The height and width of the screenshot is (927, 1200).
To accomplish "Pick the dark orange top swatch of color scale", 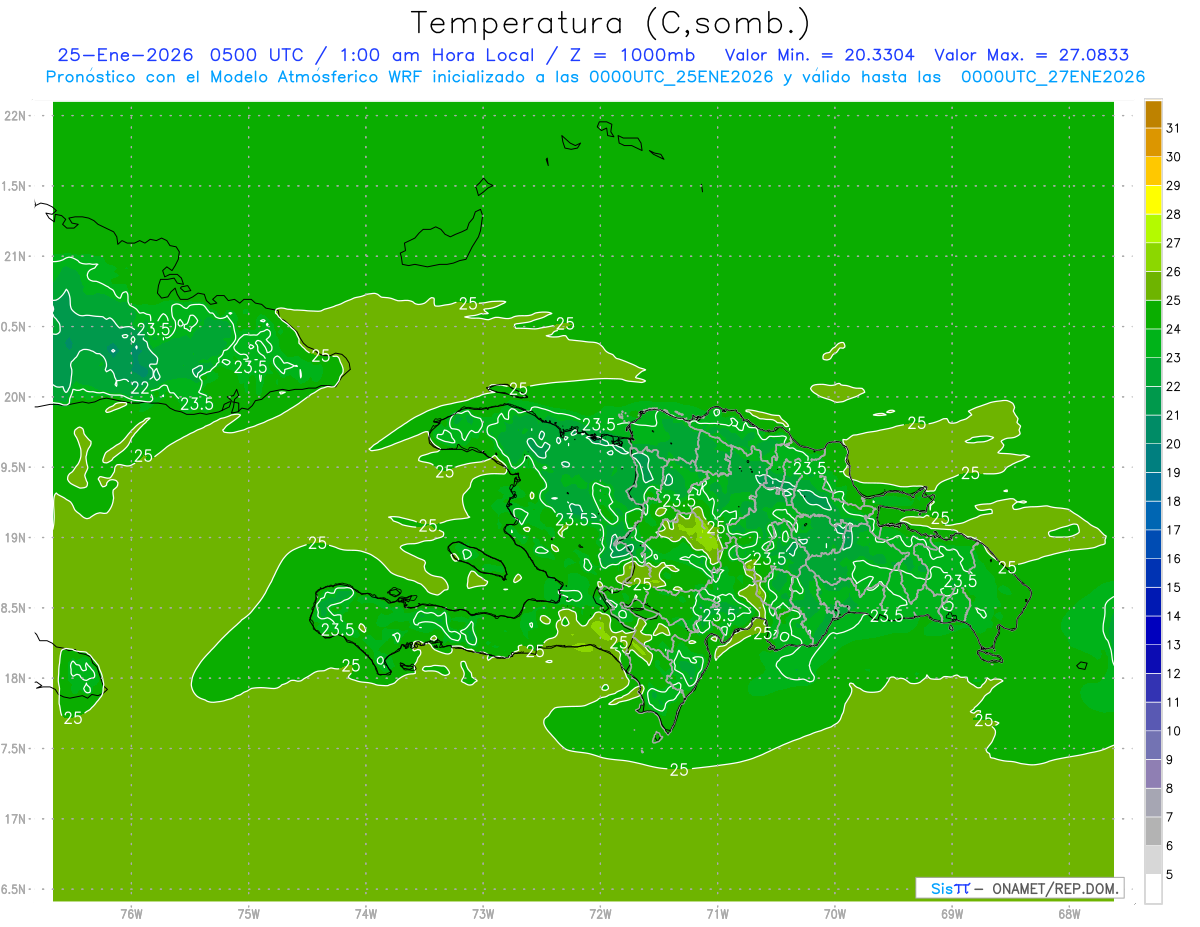I will click(x=1153, y=114).
